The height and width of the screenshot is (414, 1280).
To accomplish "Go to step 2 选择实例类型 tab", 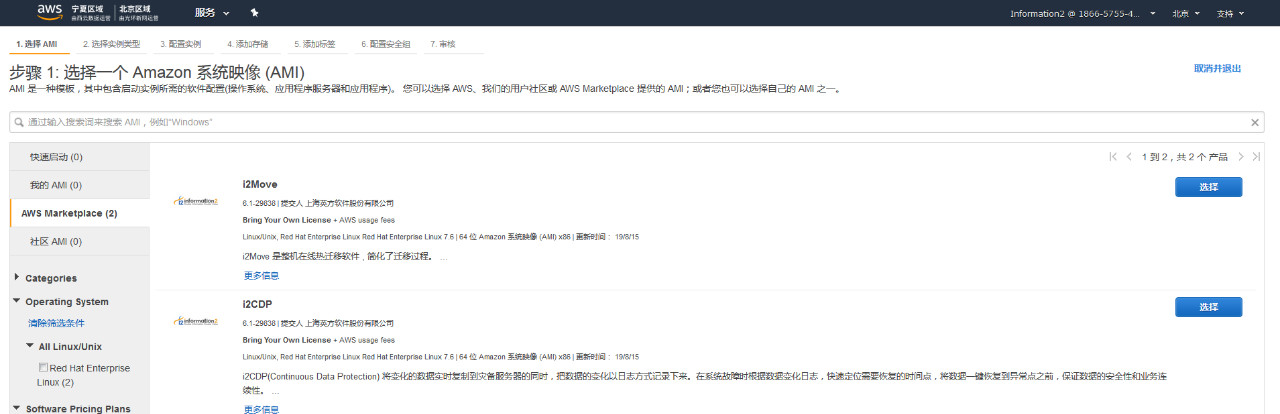I will [x=110, y=44].
